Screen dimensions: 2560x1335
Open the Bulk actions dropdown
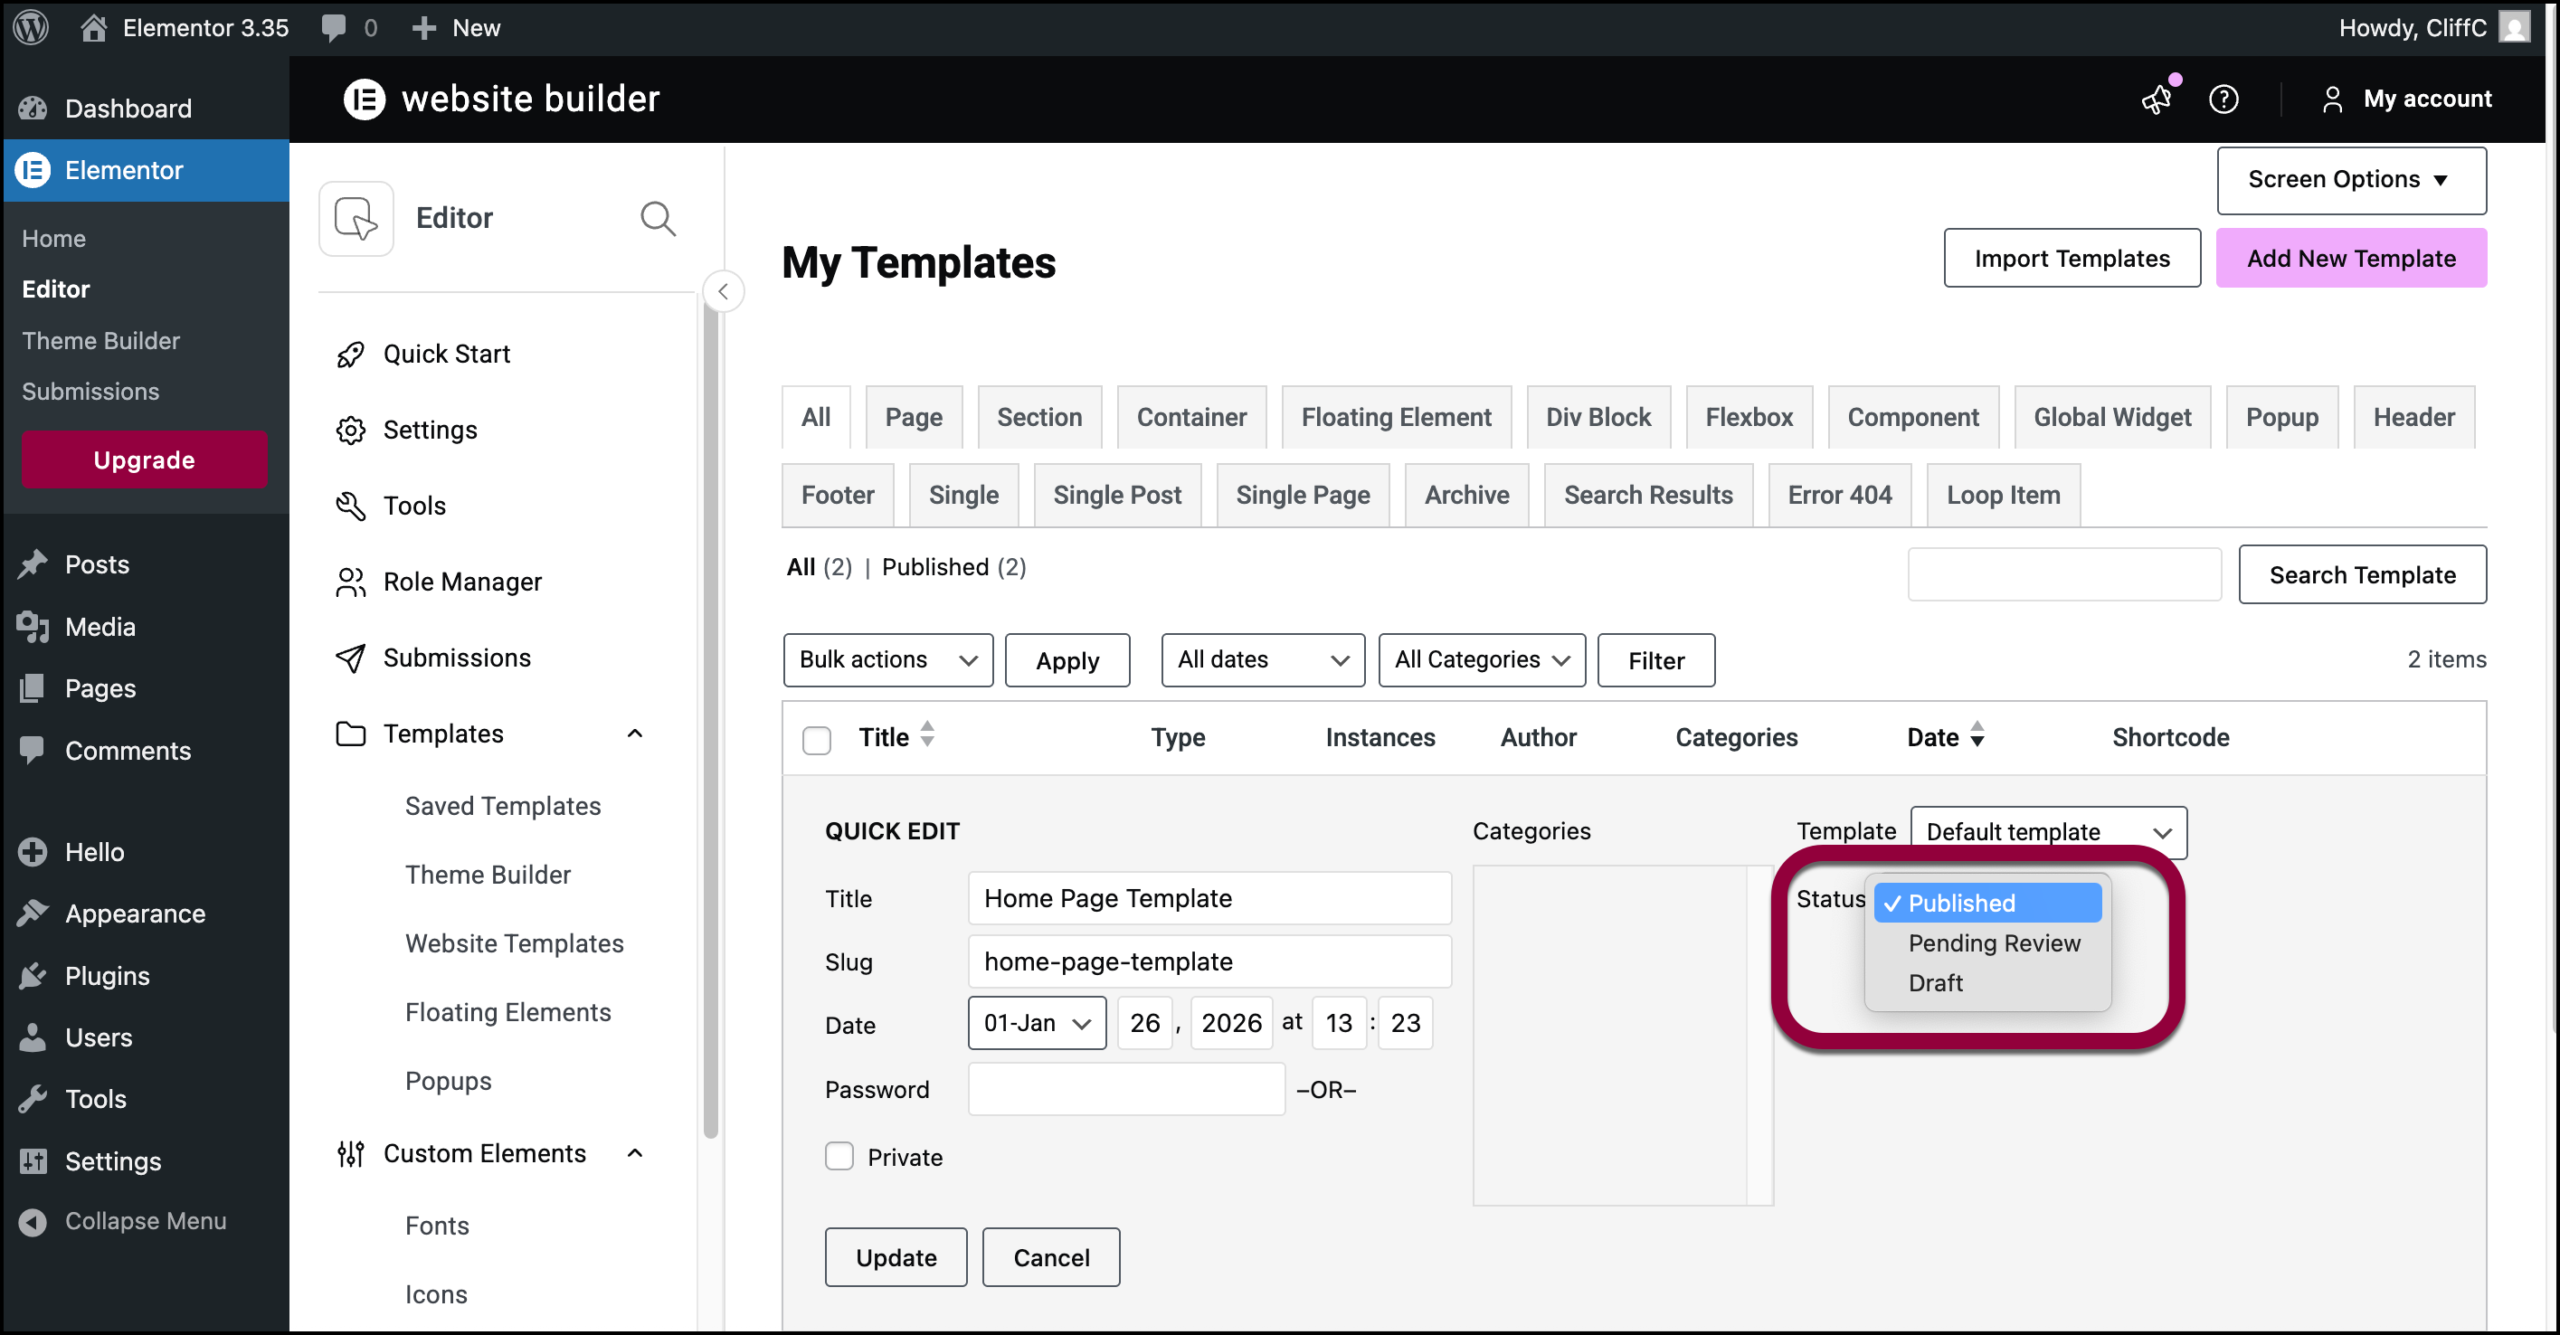(887, 660)
